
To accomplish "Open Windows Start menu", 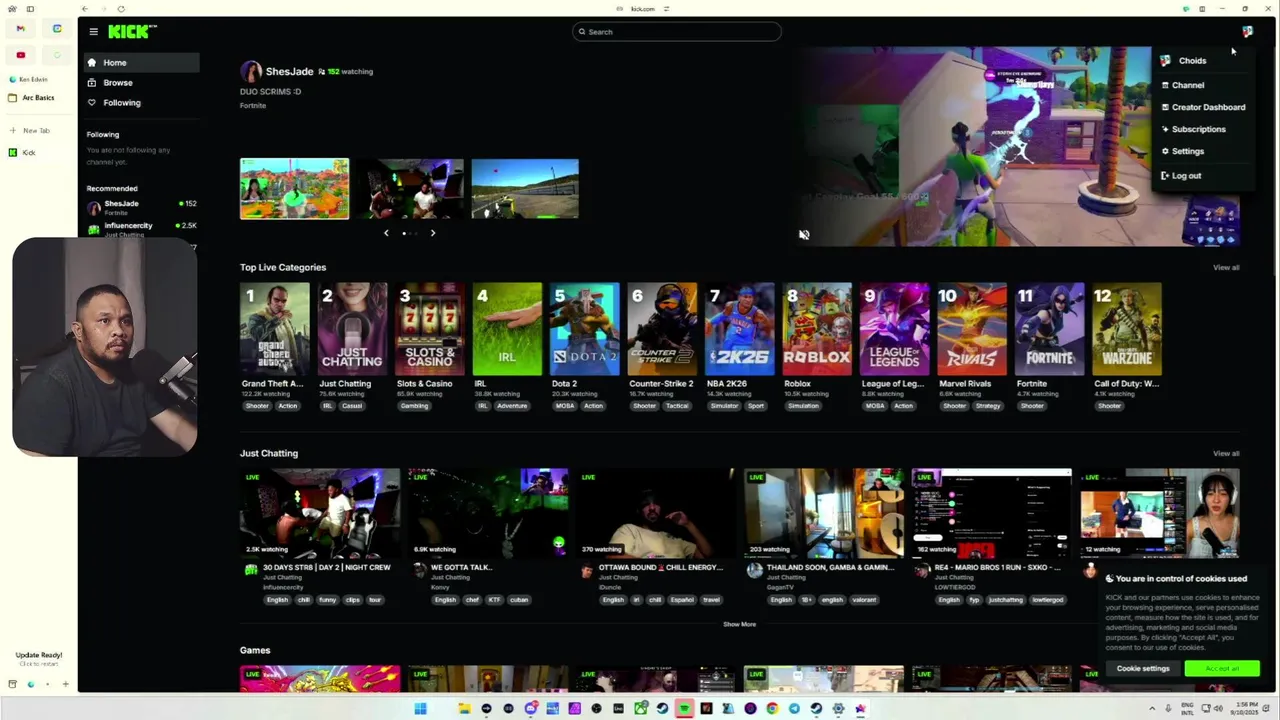I will pyautogui.click(x=420, y=709).
